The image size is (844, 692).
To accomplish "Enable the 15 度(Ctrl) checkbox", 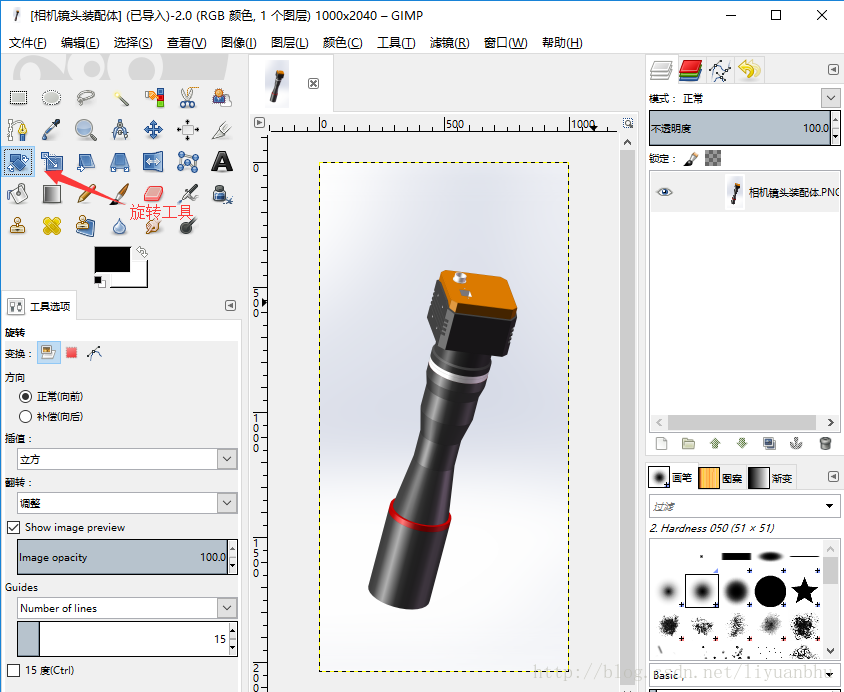I will click(13, 670).
